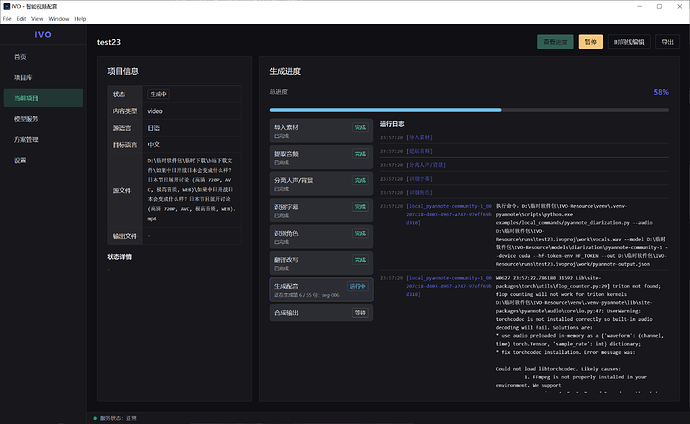
Task: Click the [识别字幕] log entry
Action: (x=419, y=179)
